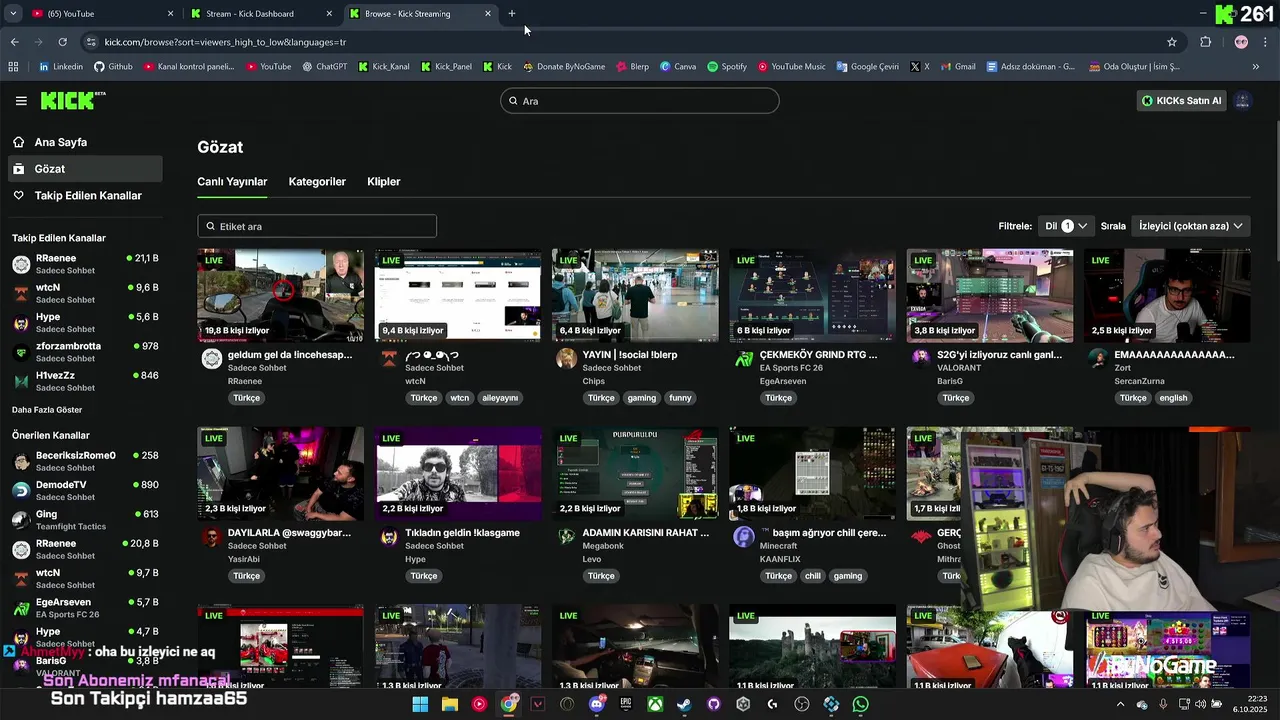Open KAANFLIX channel avatar
The image size is (1280, 720).
[743, 538]
